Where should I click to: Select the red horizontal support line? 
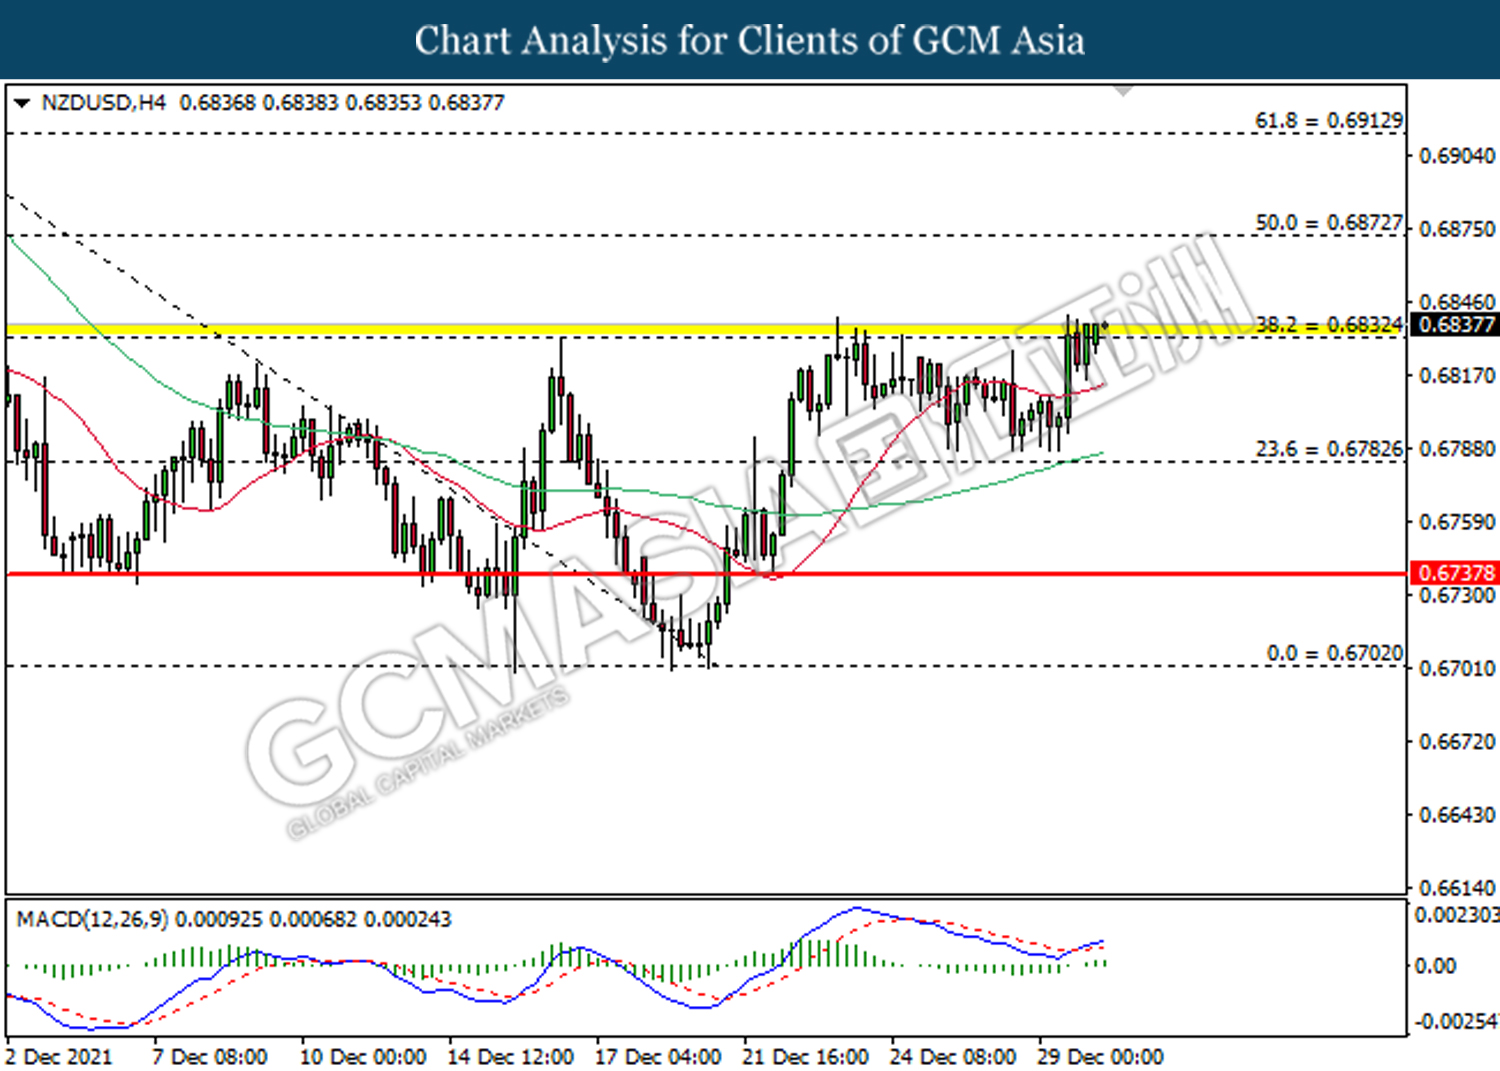coord(706,574)
